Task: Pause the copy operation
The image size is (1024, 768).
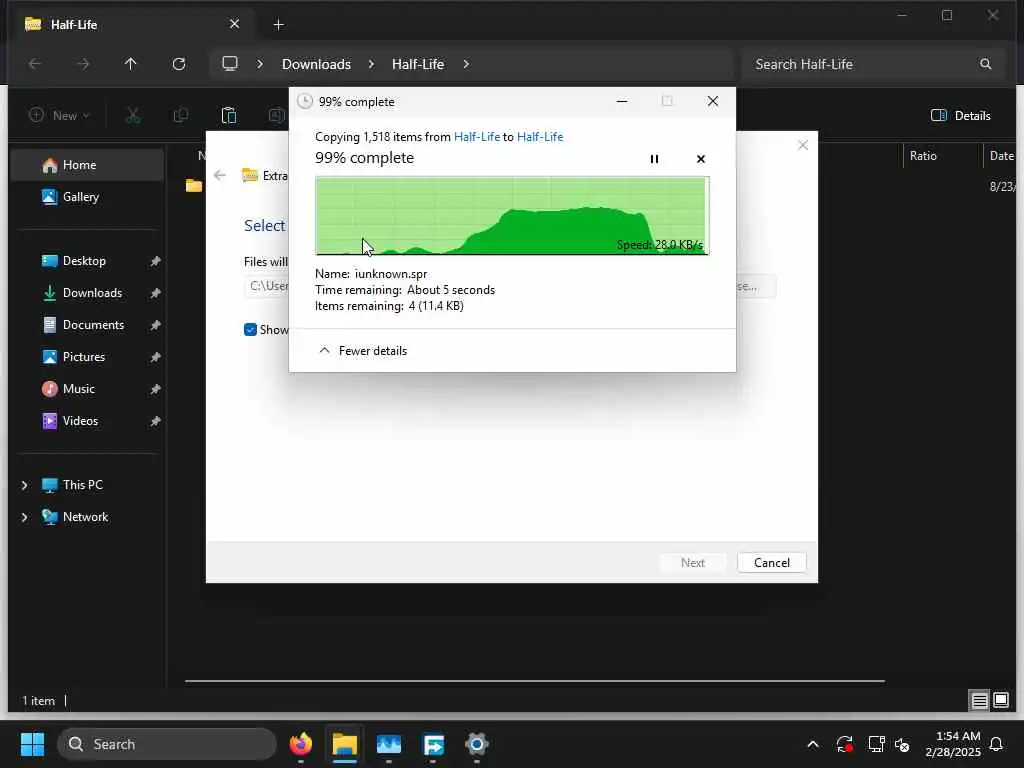Action: pyautogui.click(x=654, y=159)
